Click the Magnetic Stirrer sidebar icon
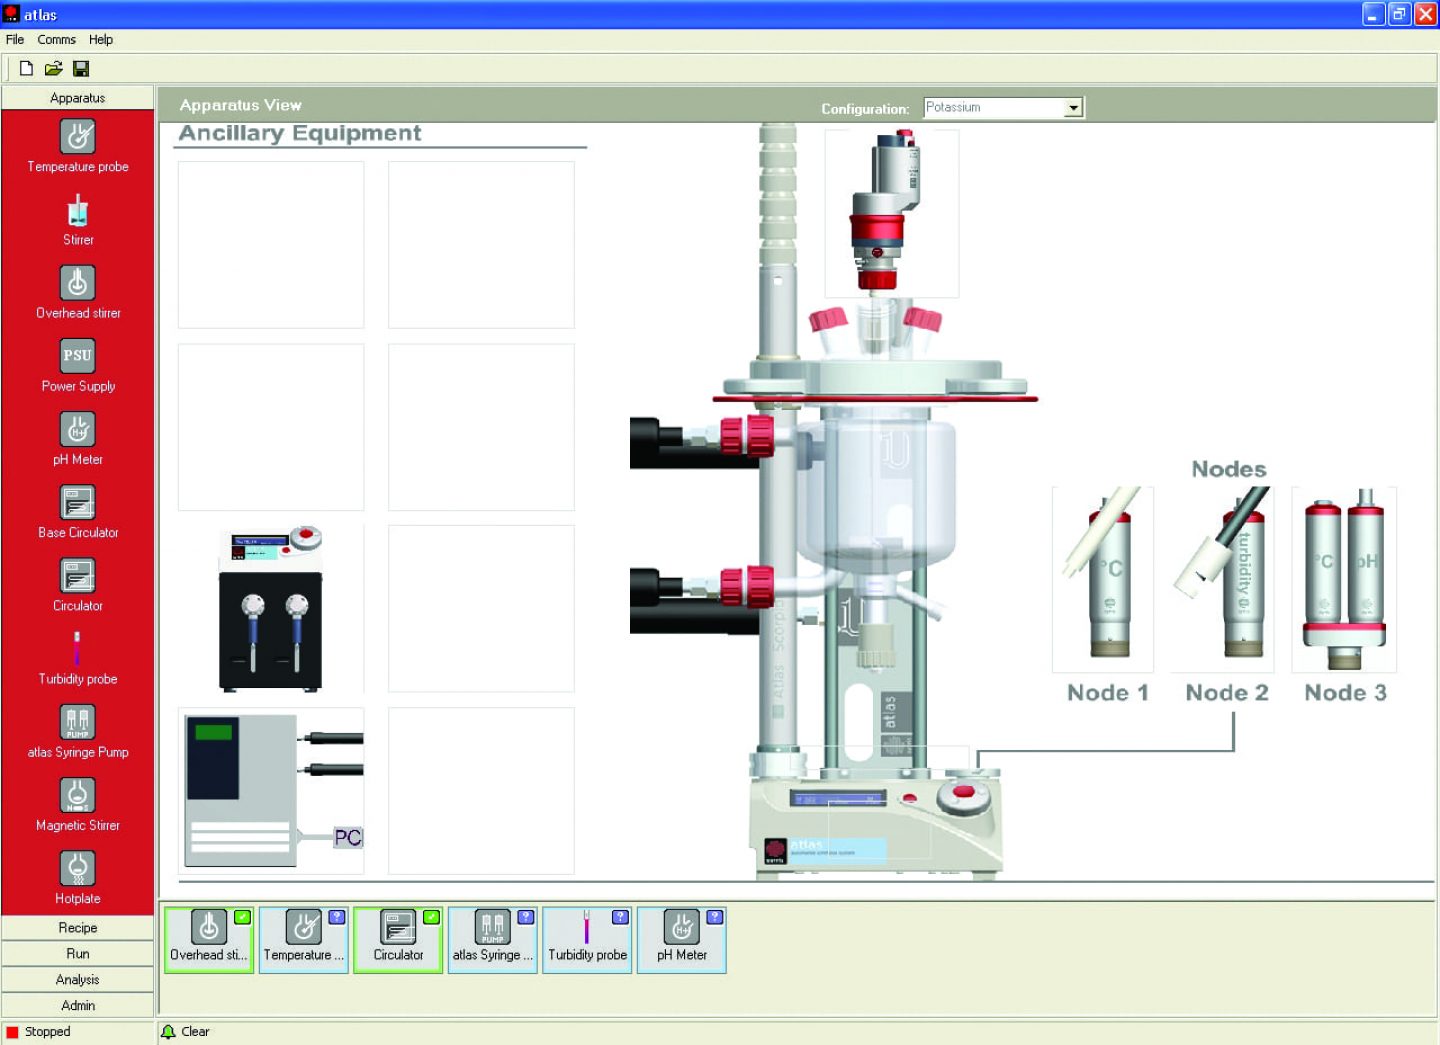Image resolution: width=1440 pixels, height=1045 pixels. (77, 796)
